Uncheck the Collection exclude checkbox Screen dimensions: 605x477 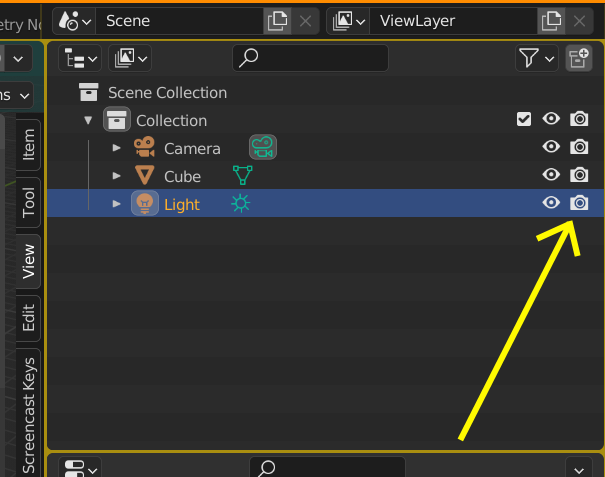pyautogui.click(x=524, y=120)
